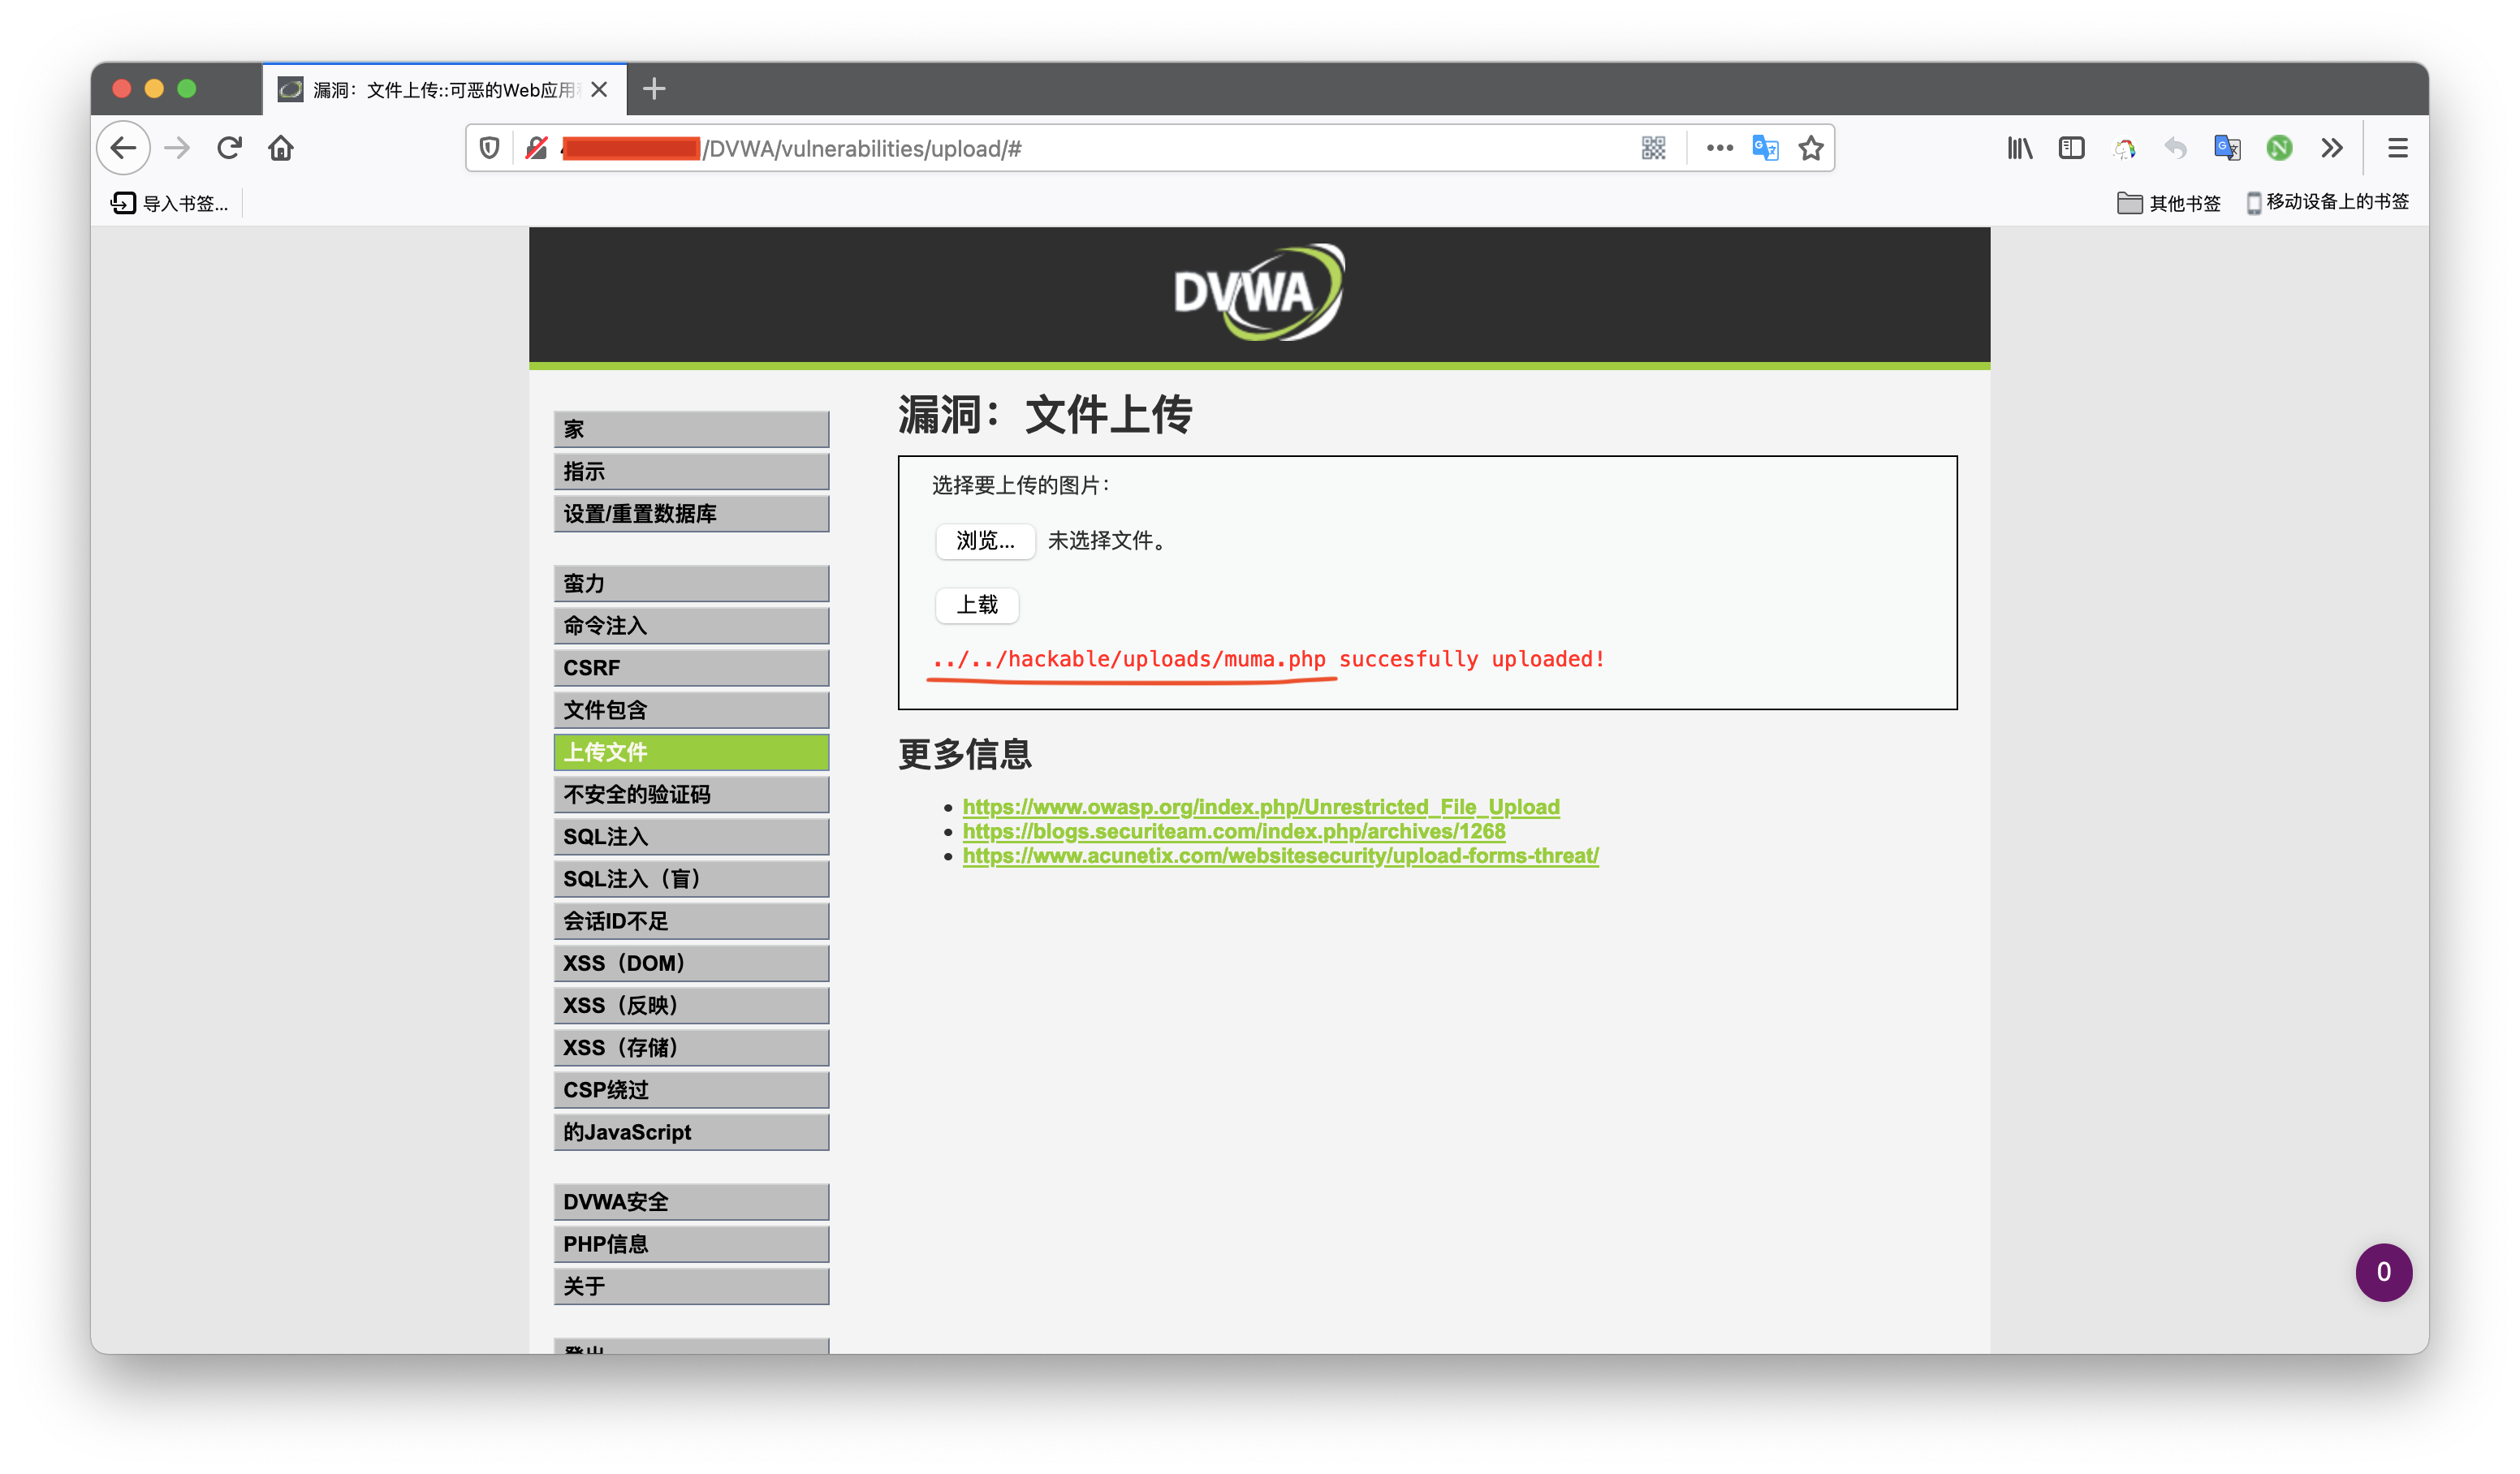Click the translate page icon in address bar
2520x1474 pixels.
point(1765,148)
